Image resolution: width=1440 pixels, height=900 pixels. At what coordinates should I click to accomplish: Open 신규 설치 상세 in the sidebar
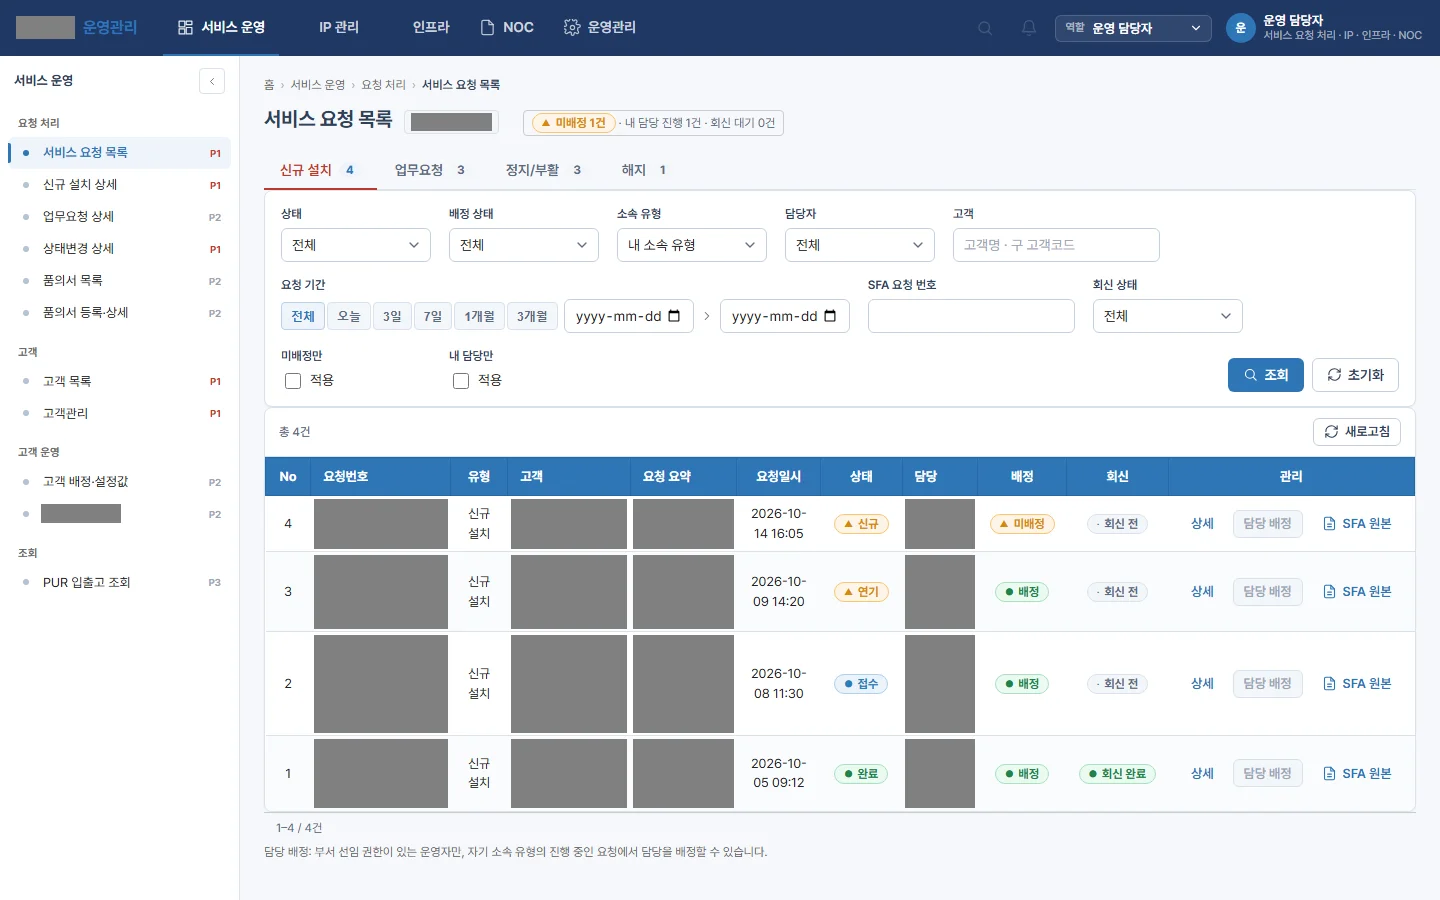click(120, 185)
